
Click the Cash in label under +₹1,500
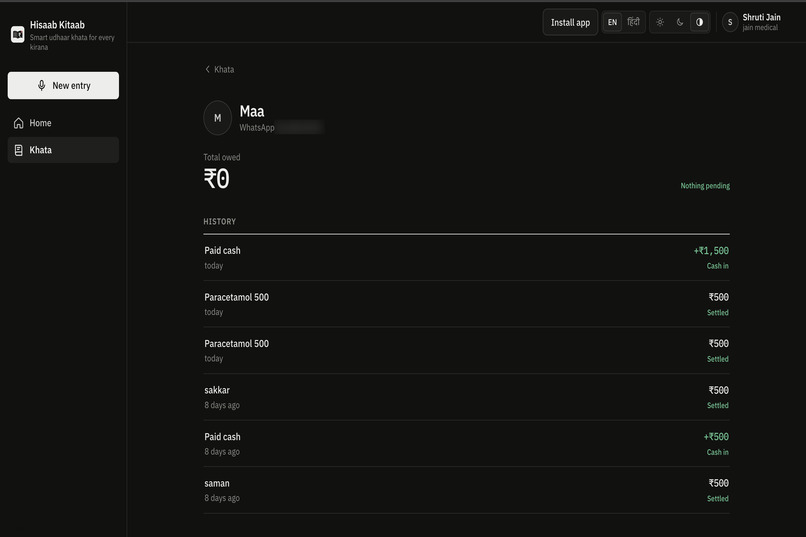[x=718, y=266]
